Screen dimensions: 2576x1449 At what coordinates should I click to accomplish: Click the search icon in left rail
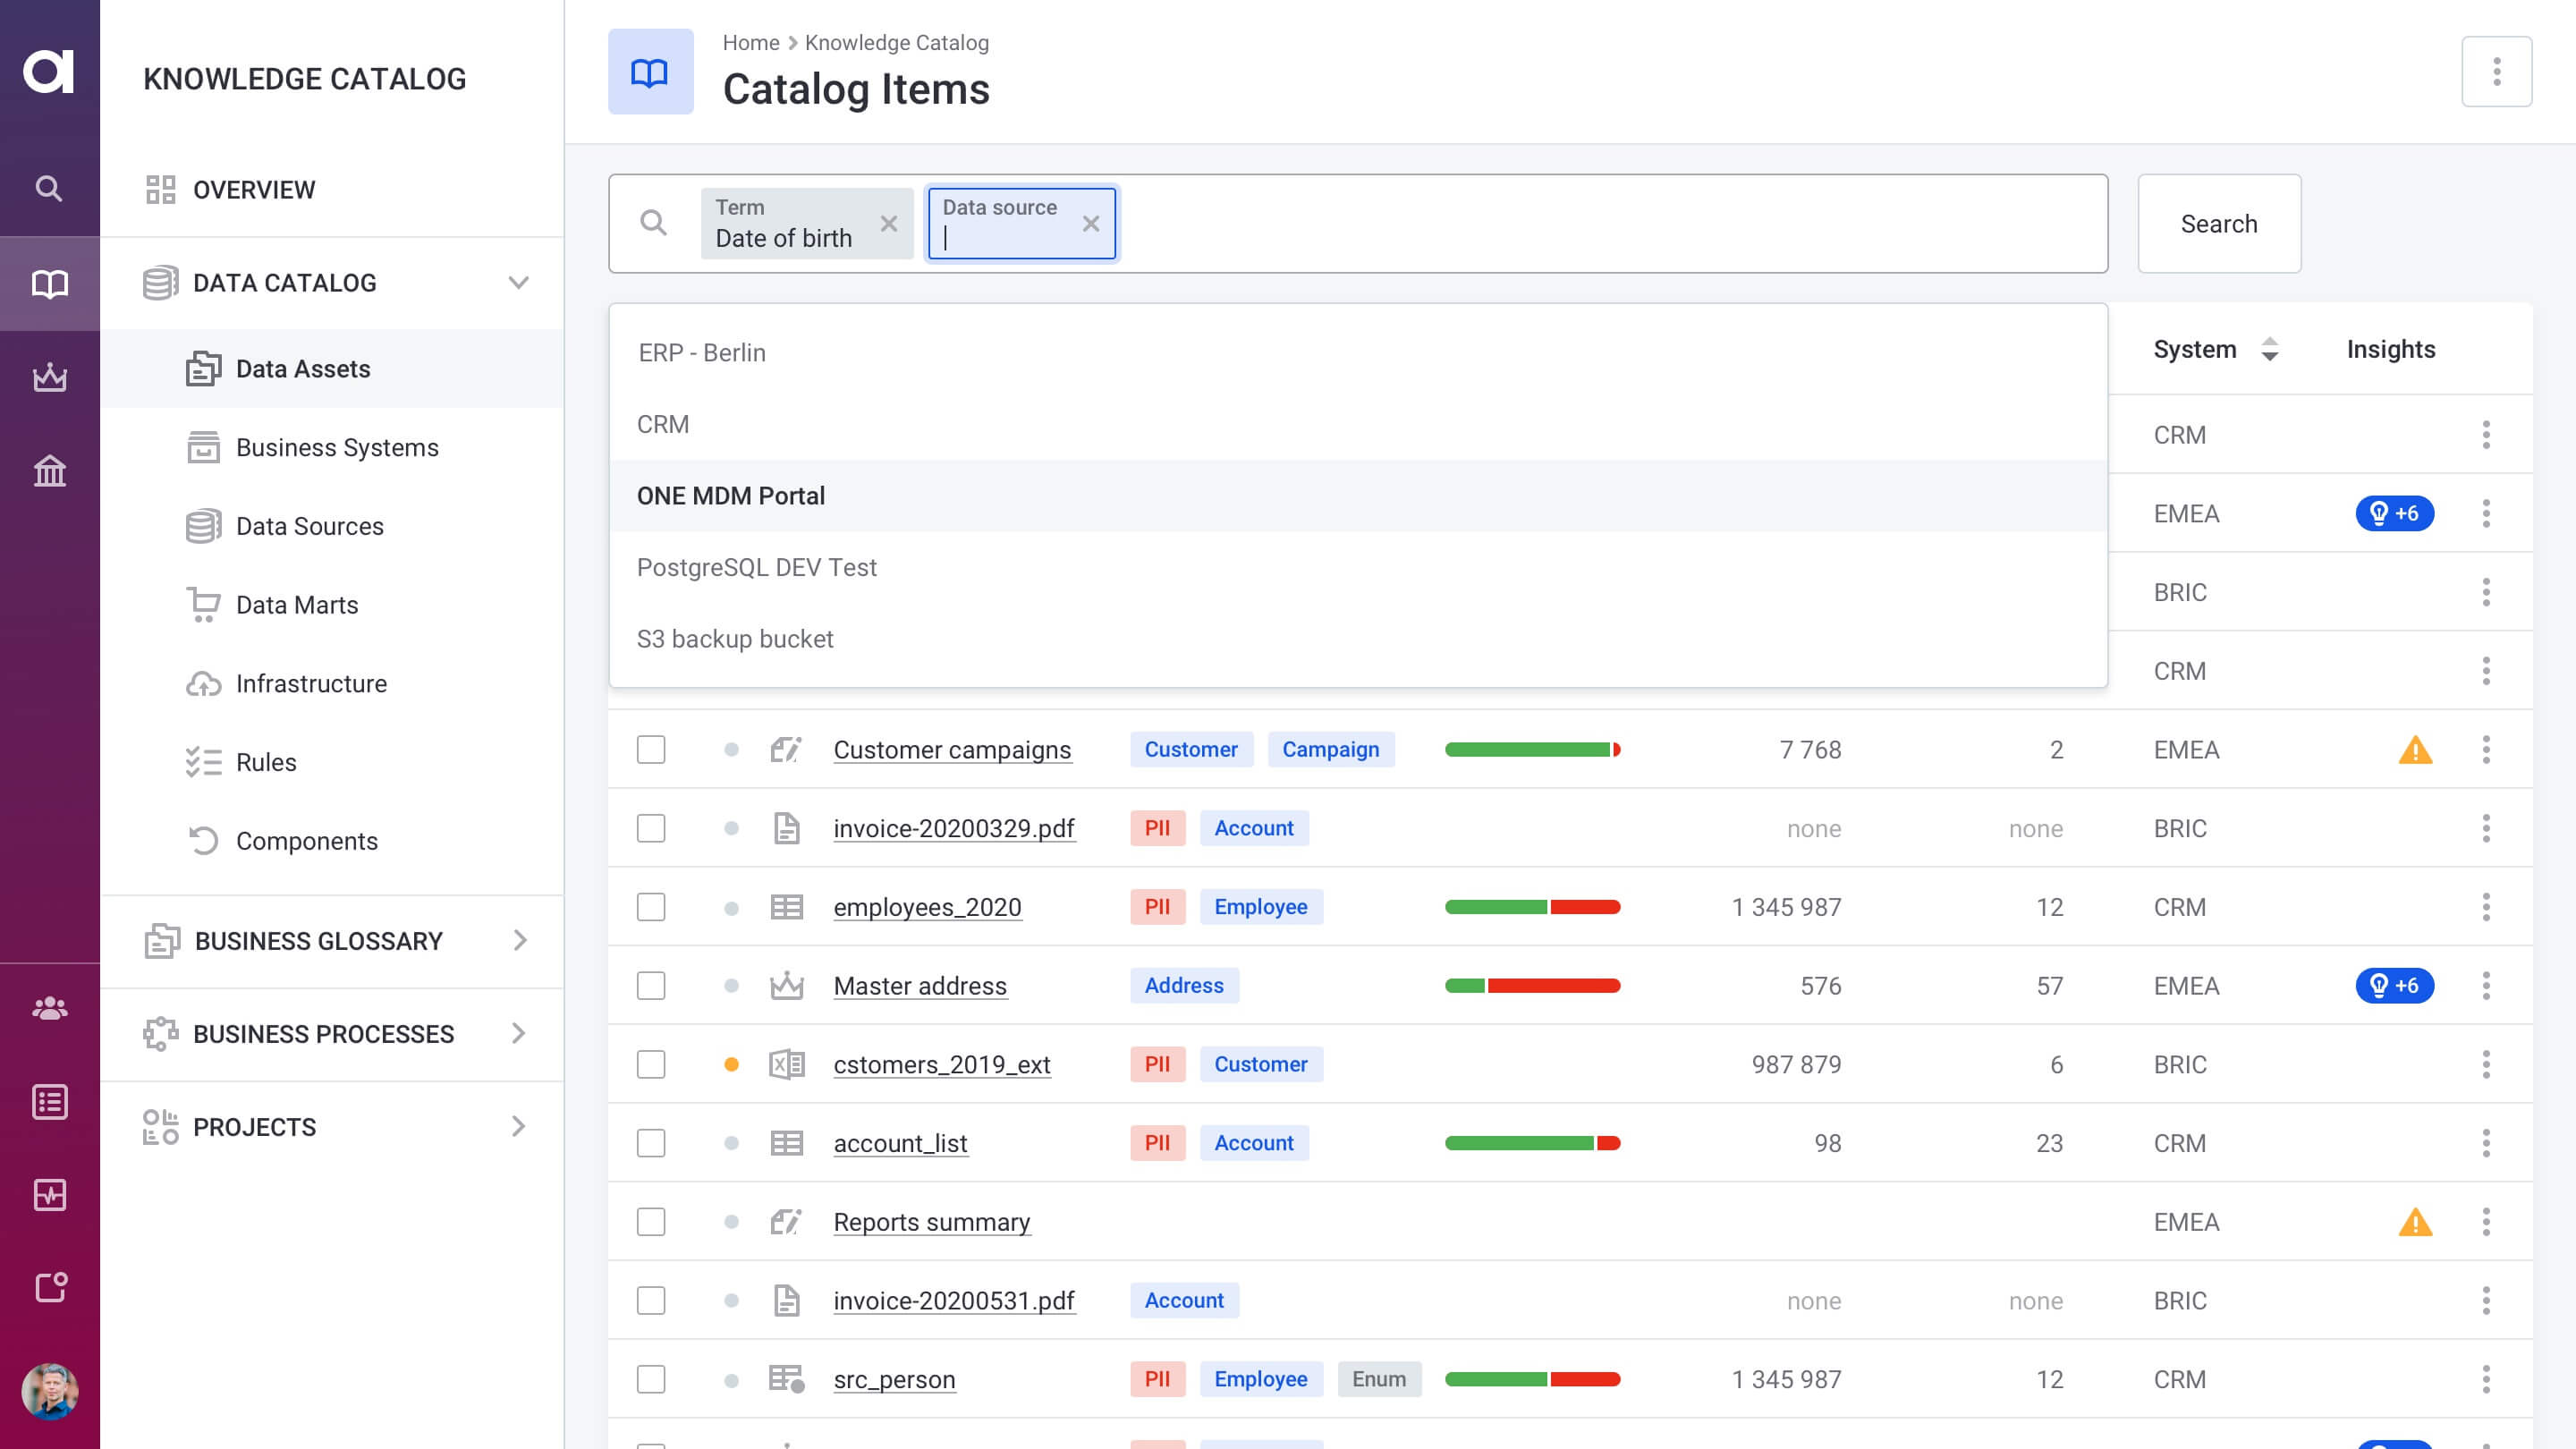point(49,189)
